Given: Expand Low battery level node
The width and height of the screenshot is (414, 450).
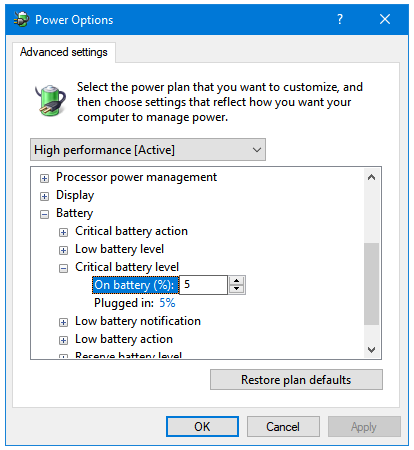Looking at the screenshot, I should (63, 250).
